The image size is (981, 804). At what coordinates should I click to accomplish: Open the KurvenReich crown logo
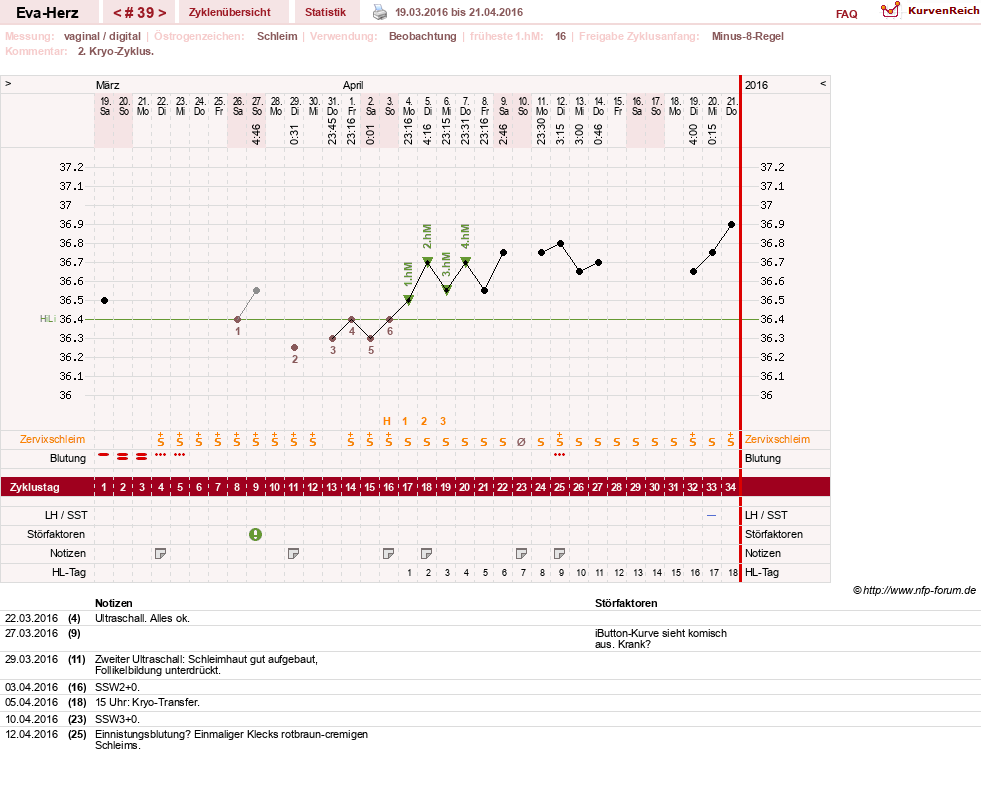click(890, 9)
